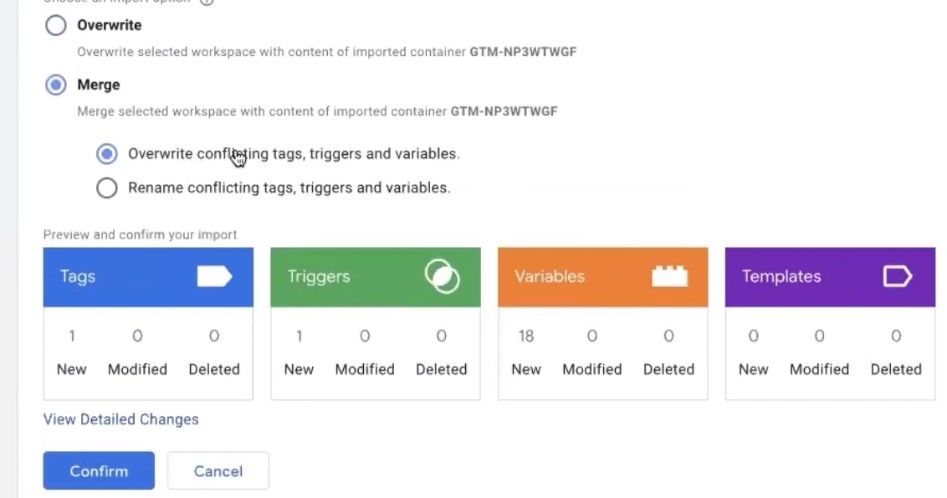Click the Variables brick icon
Viewport: 947px width, 498px height.
tap(669, 276)
